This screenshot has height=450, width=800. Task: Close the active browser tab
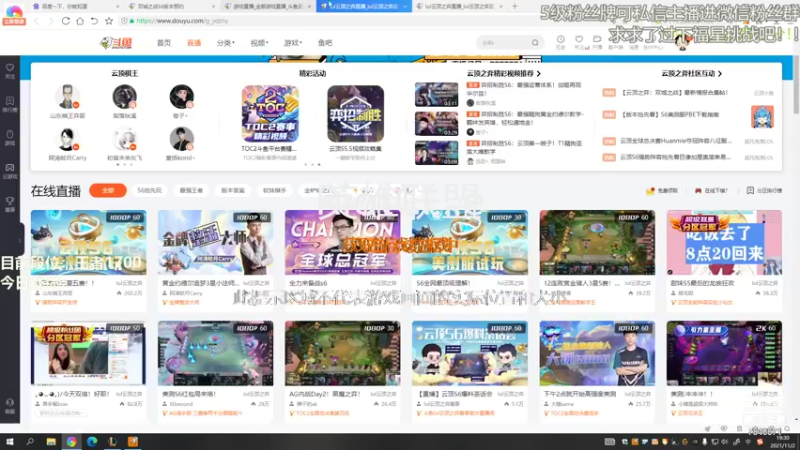[405, 6]
